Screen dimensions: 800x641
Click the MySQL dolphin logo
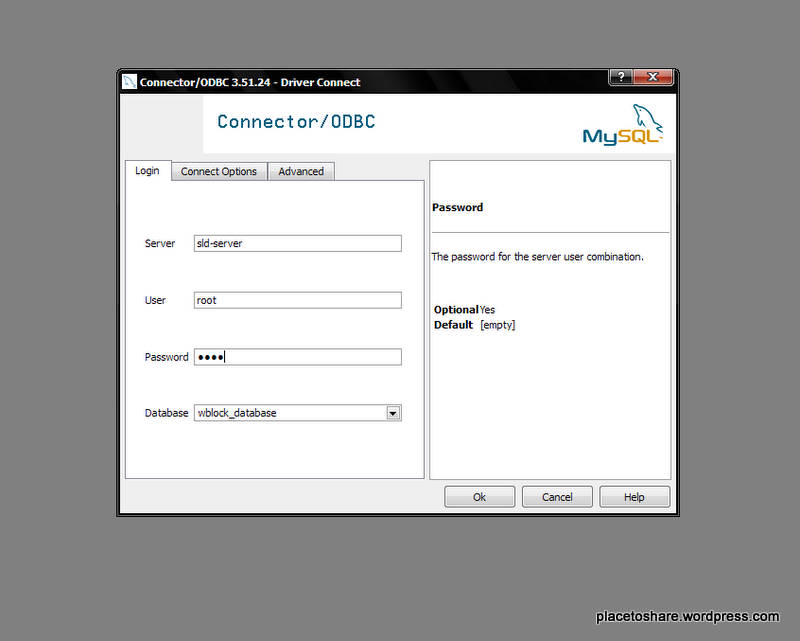pos(622,125)
